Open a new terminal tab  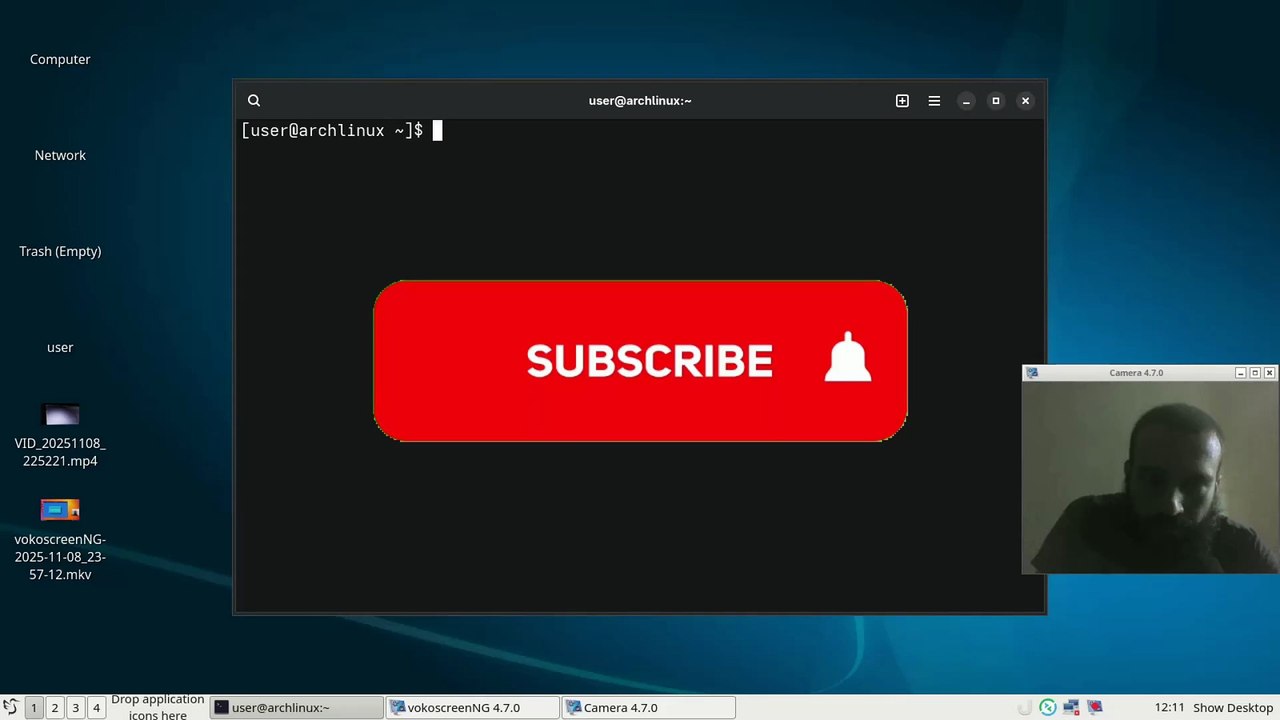coord(902,100)
